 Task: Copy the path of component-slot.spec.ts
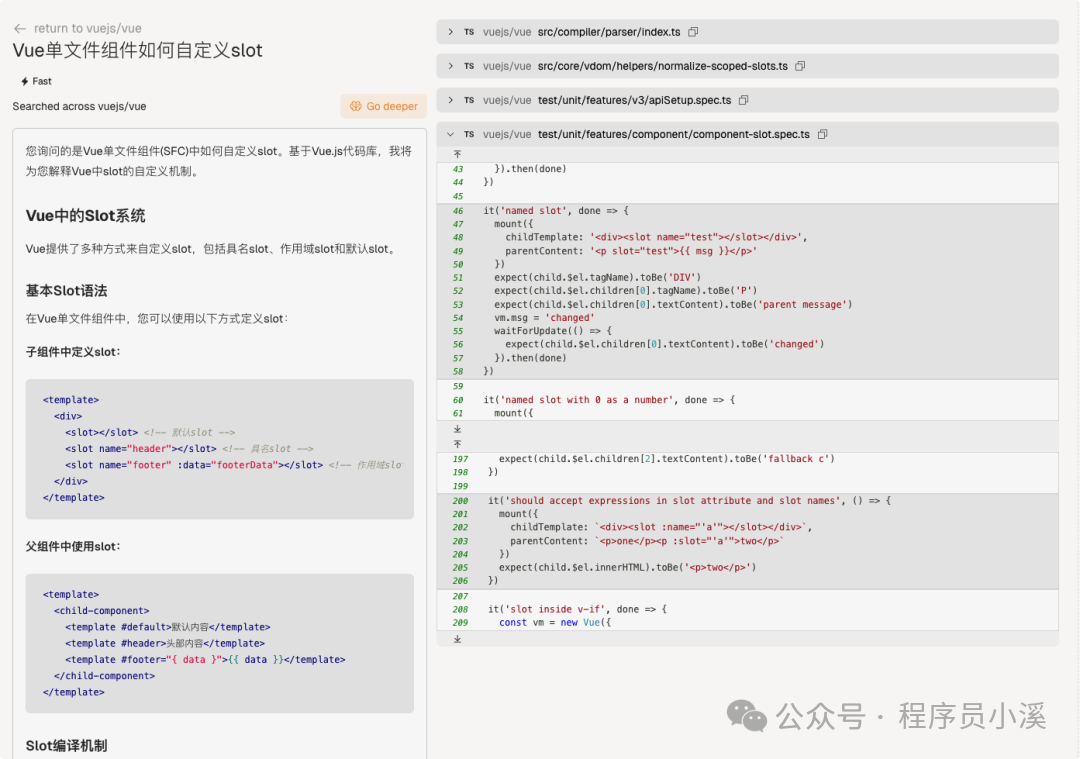pos(822,133)
